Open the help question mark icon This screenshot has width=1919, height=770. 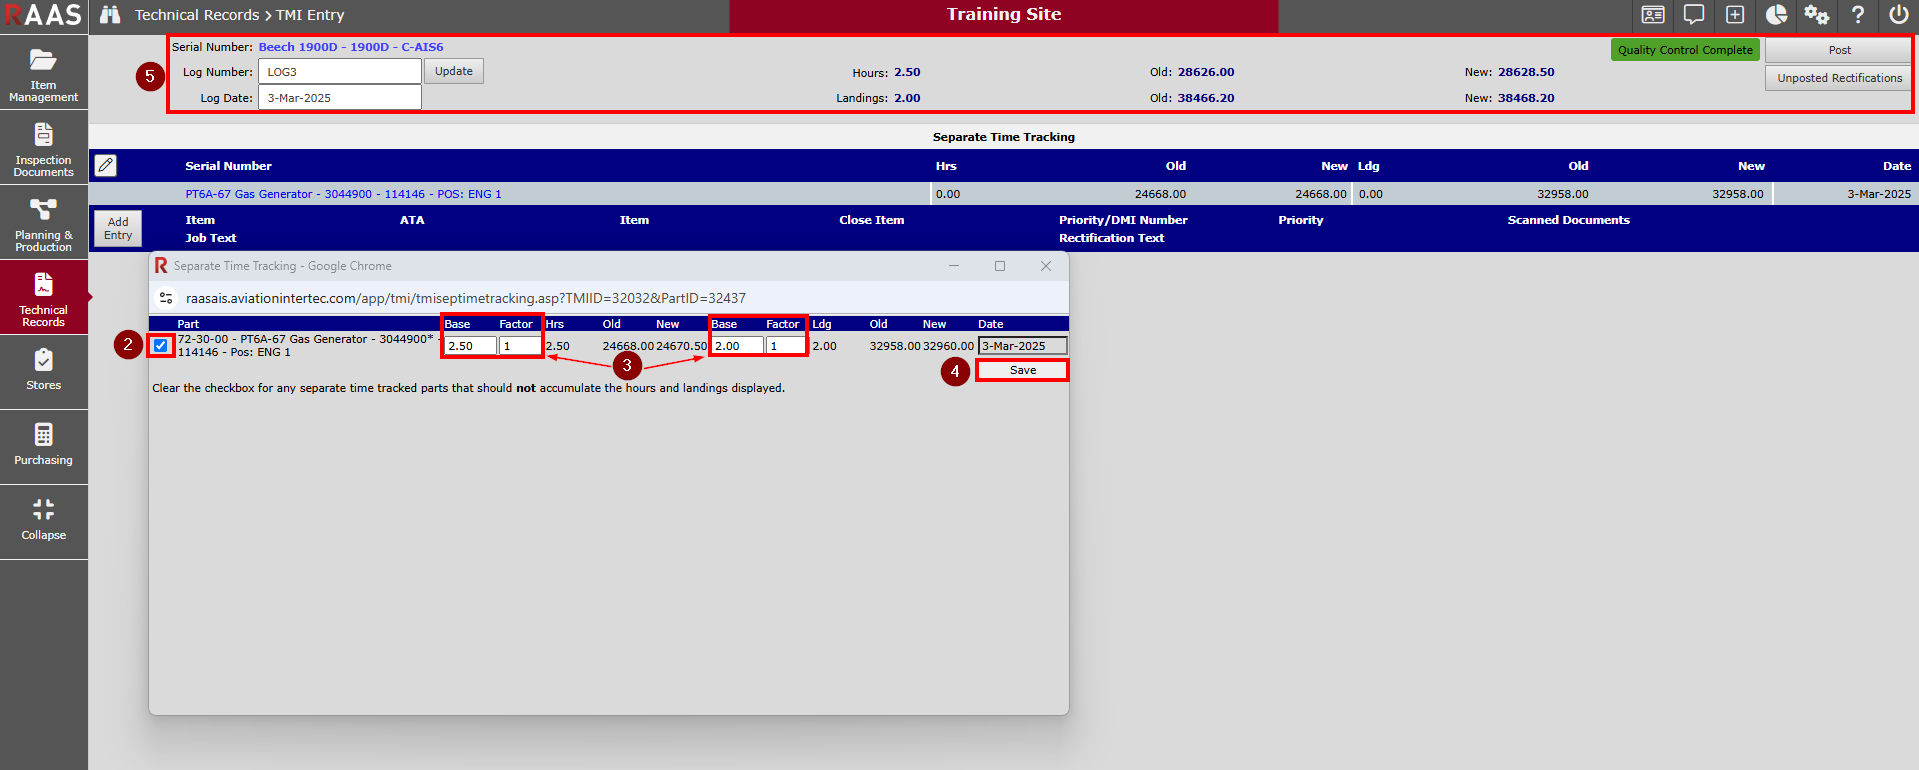[x=1857, y=15]
